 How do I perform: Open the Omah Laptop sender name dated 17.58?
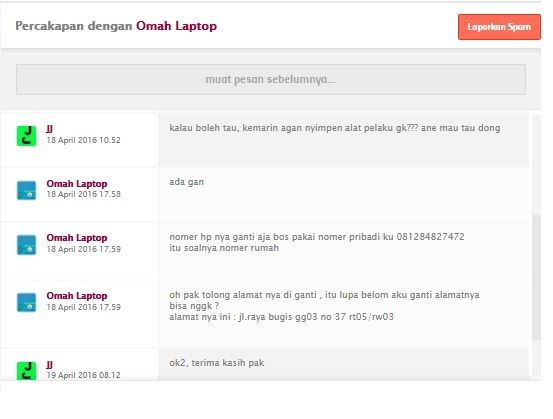pos(77,184)
